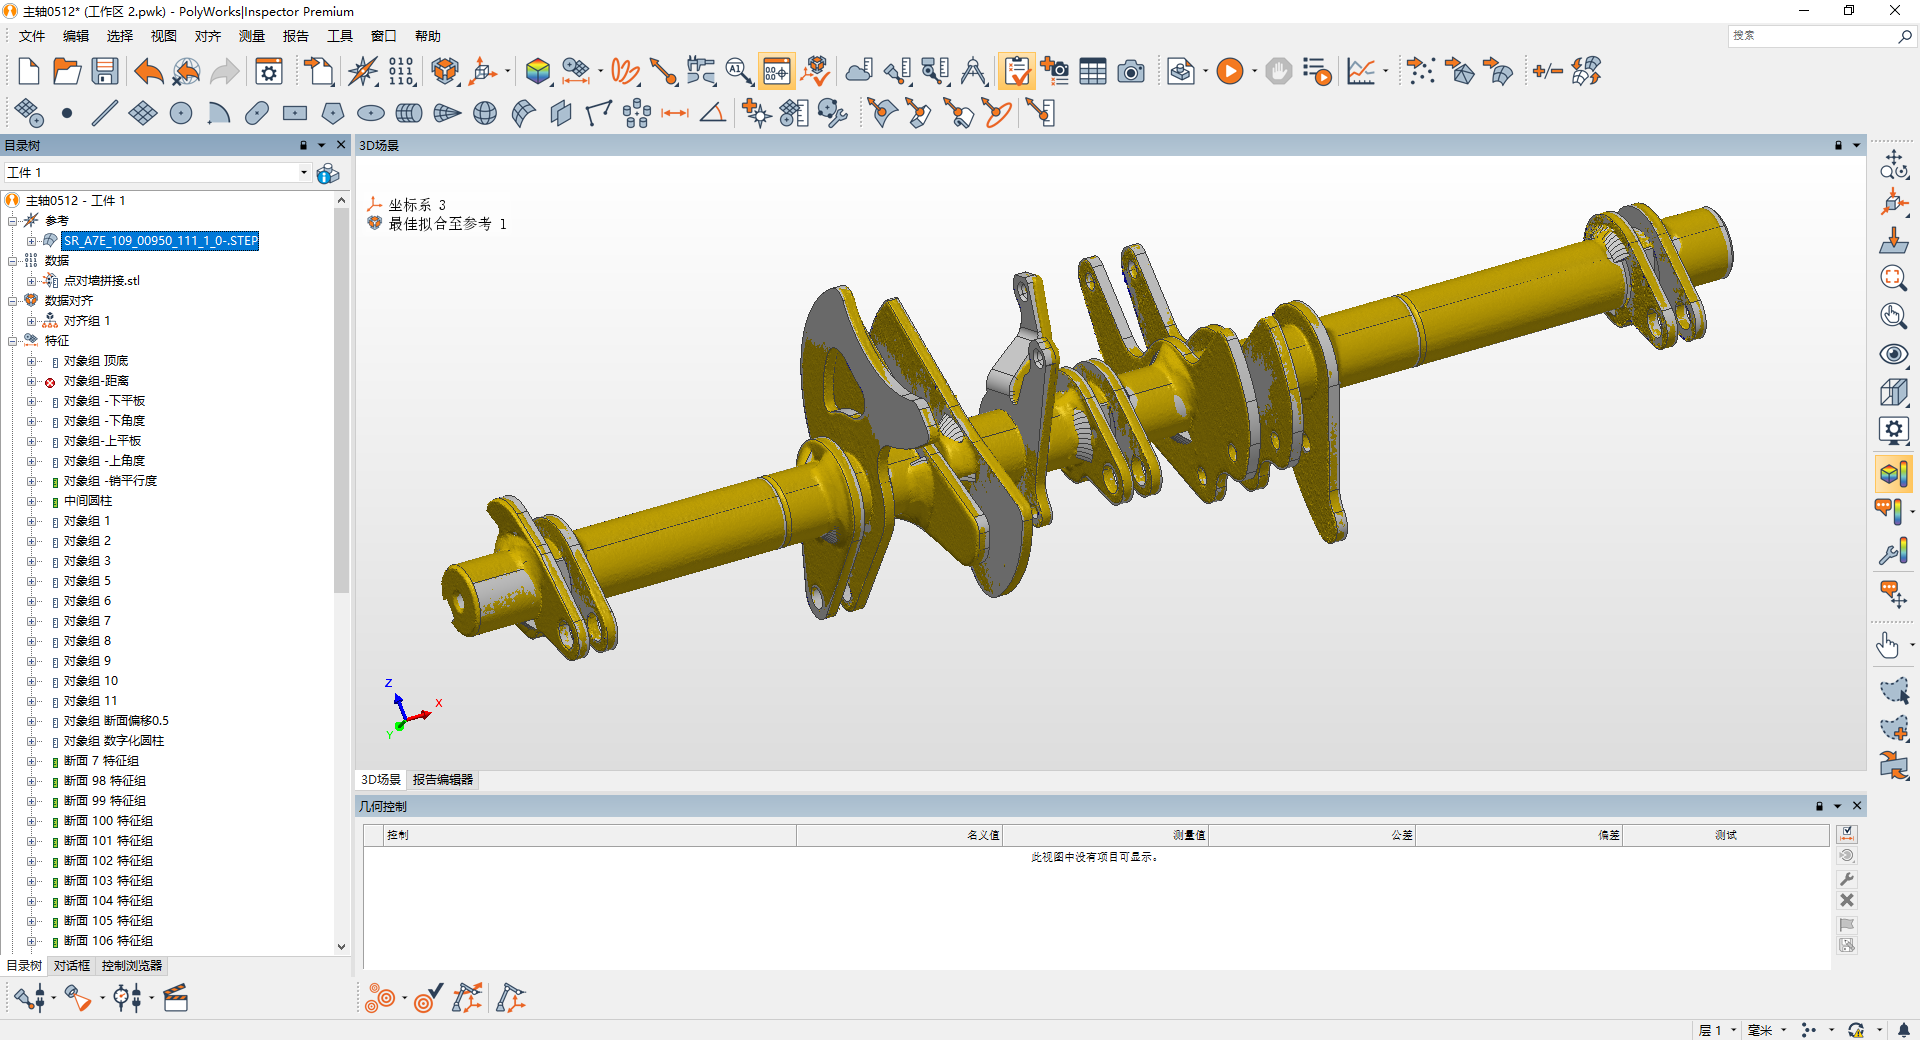Undo the last action with the orange arrow
The height and width of the screenshot is (1040, 1920).
coord(148,72)
